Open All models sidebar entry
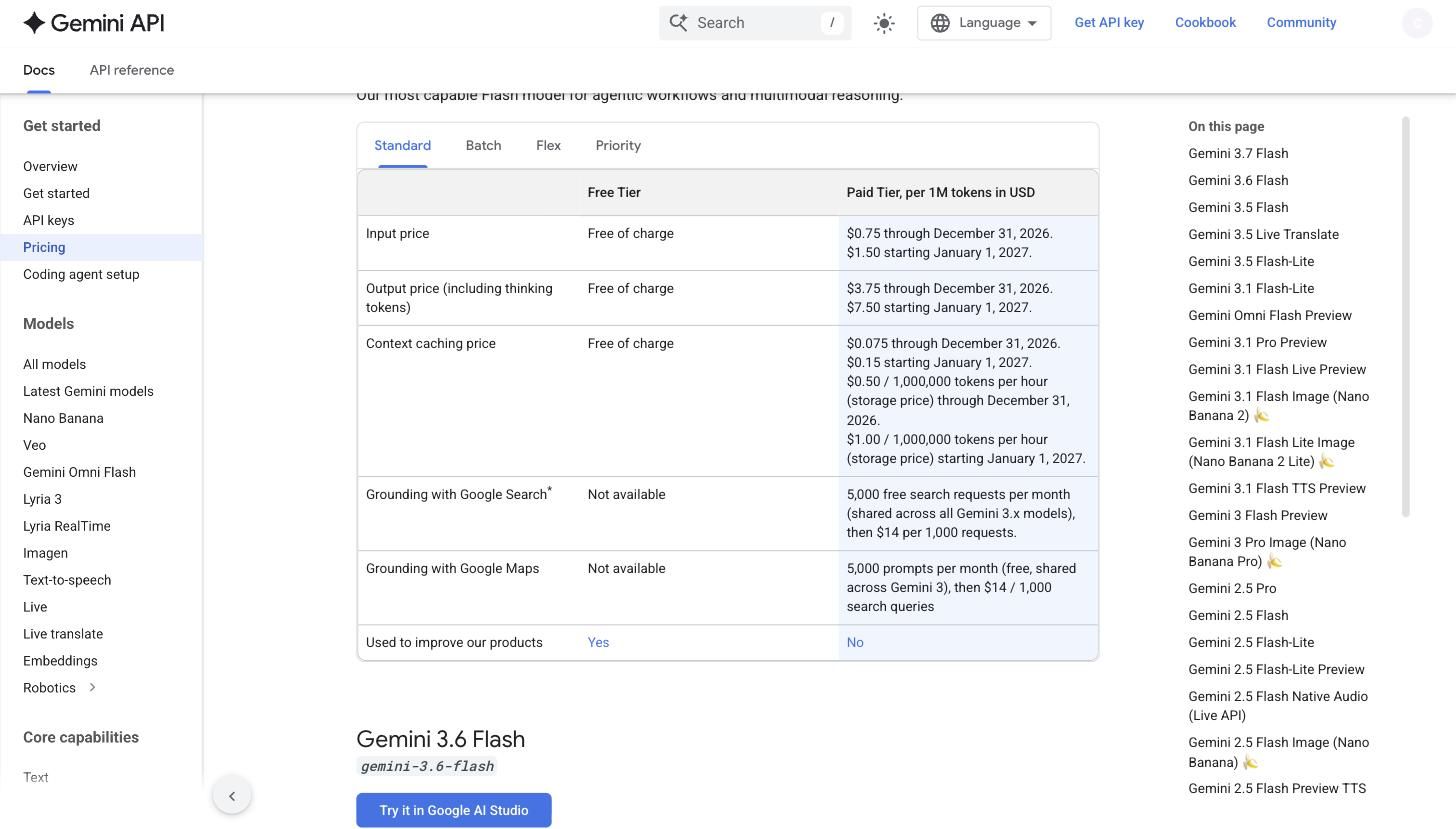This screenshot has width=1456, height=829. [55, 364]
